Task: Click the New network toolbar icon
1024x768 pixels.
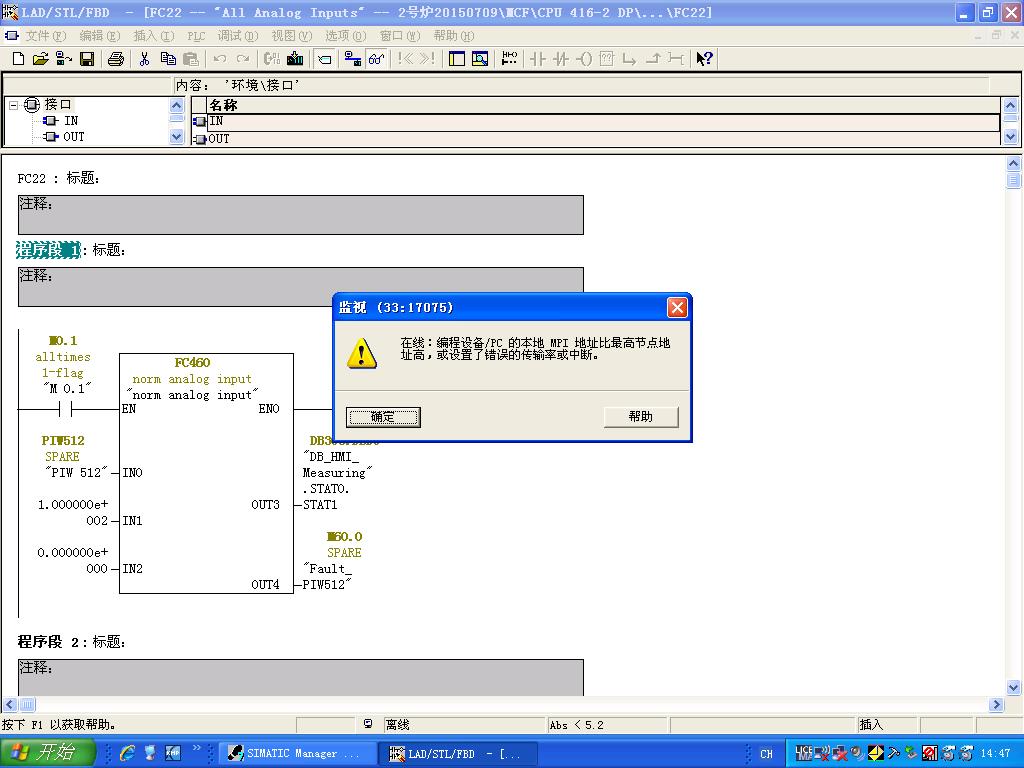Action: (509, 59)
